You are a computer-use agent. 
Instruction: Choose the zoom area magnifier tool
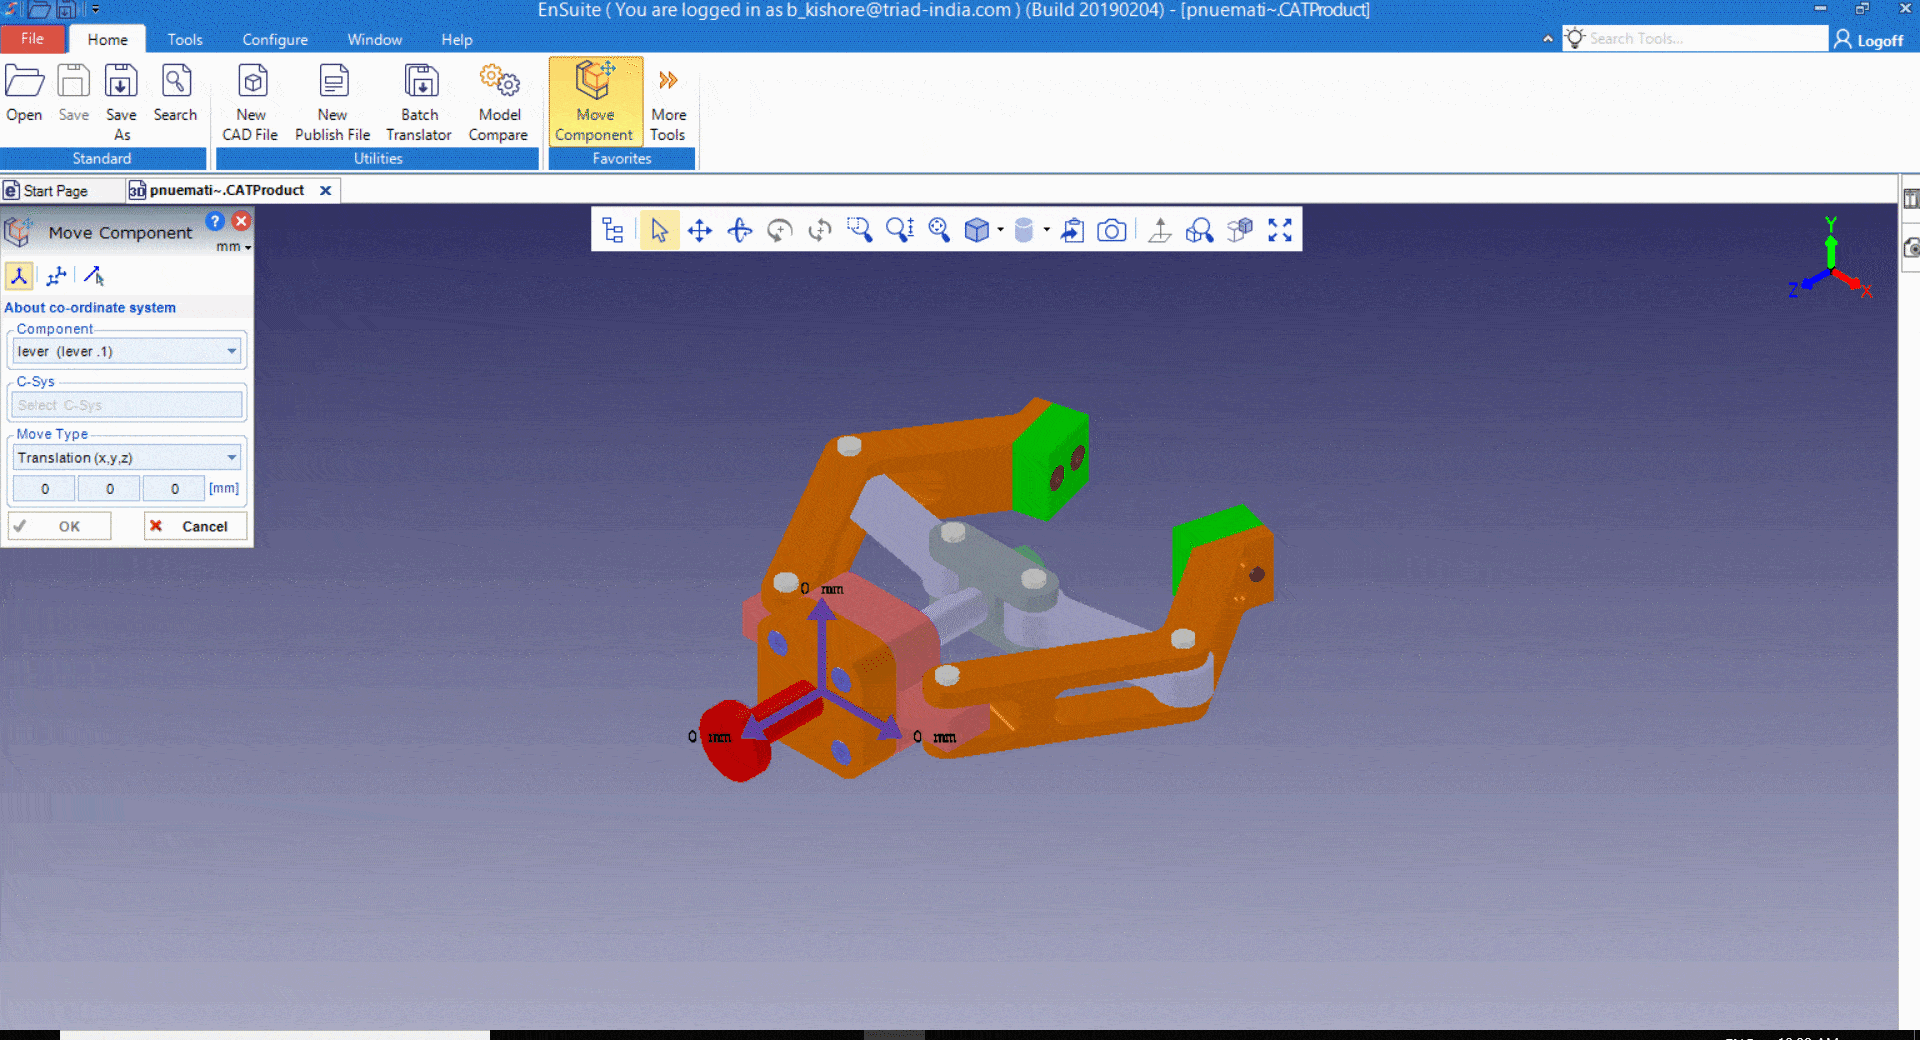(859, 231)
